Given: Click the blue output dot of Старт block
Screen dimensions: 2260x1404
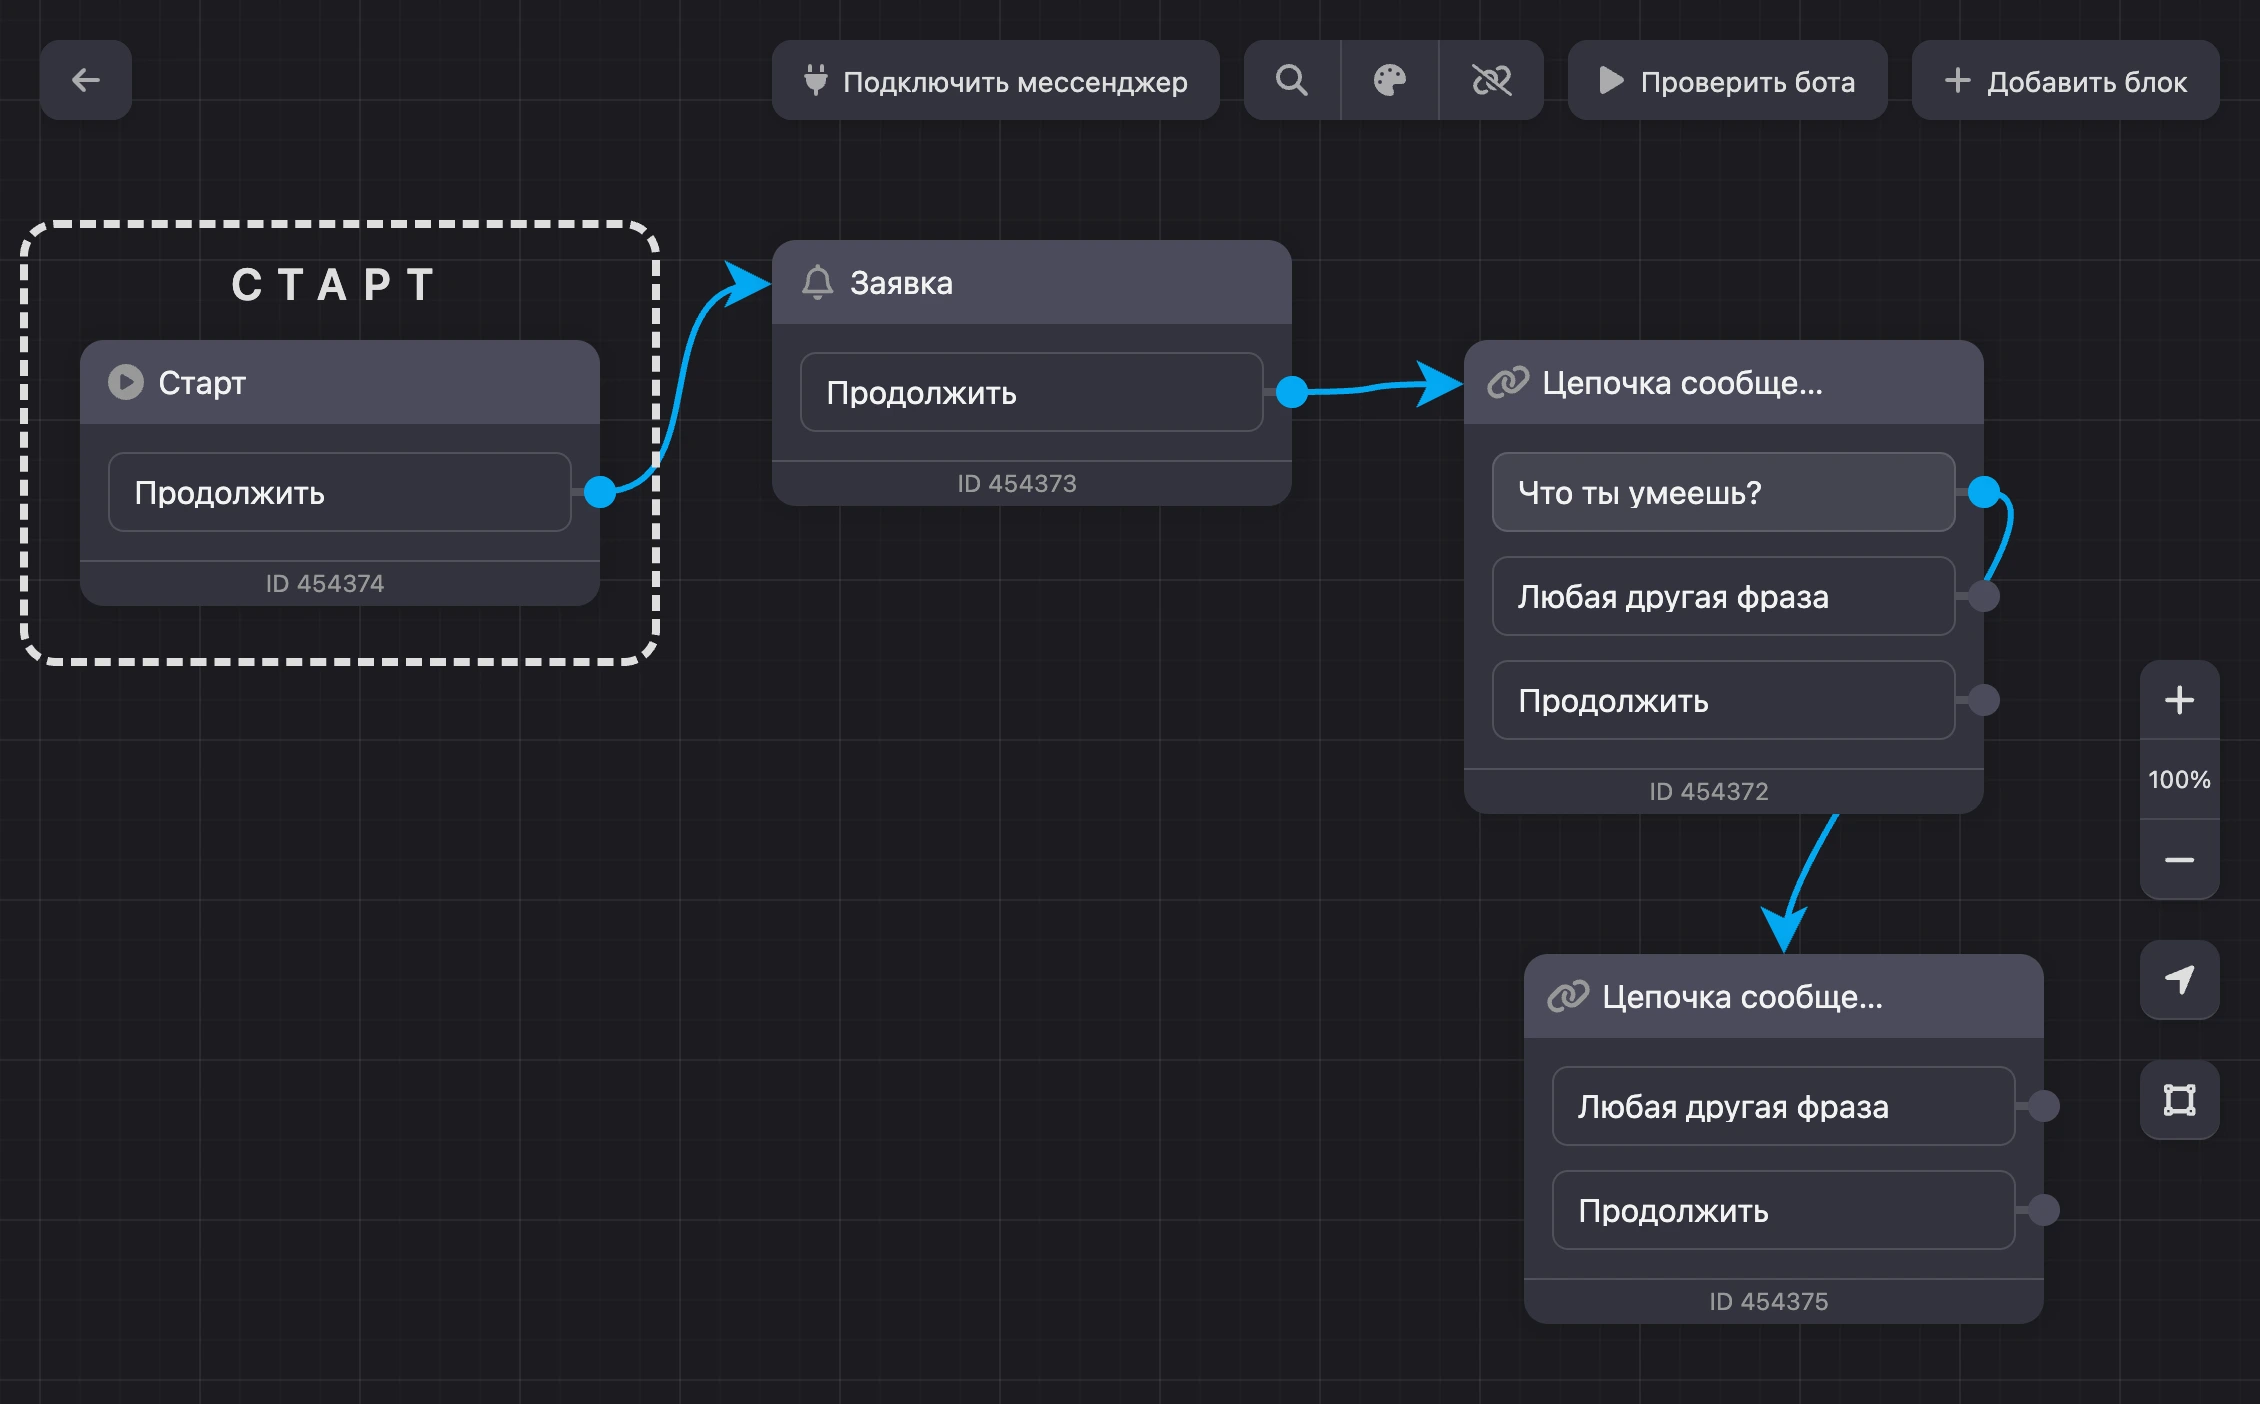Looking at the screenshot, I should coord(600,492).
